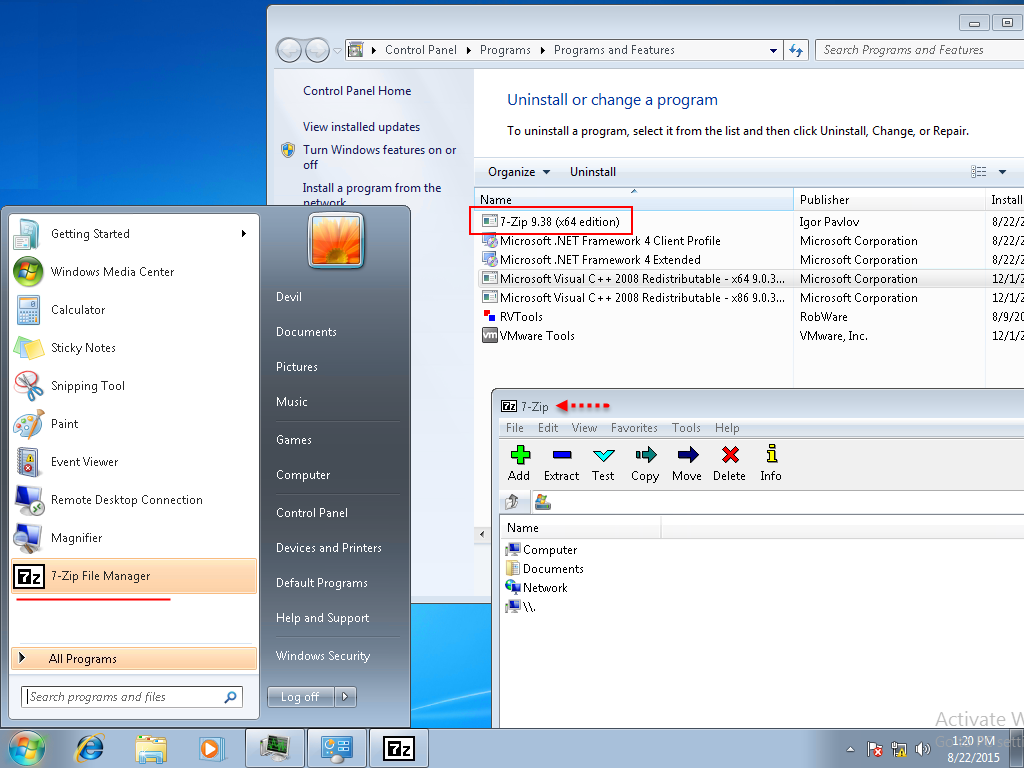Click the left horizontal scrollbar arrow in 7-Zip

pos(483,535)
